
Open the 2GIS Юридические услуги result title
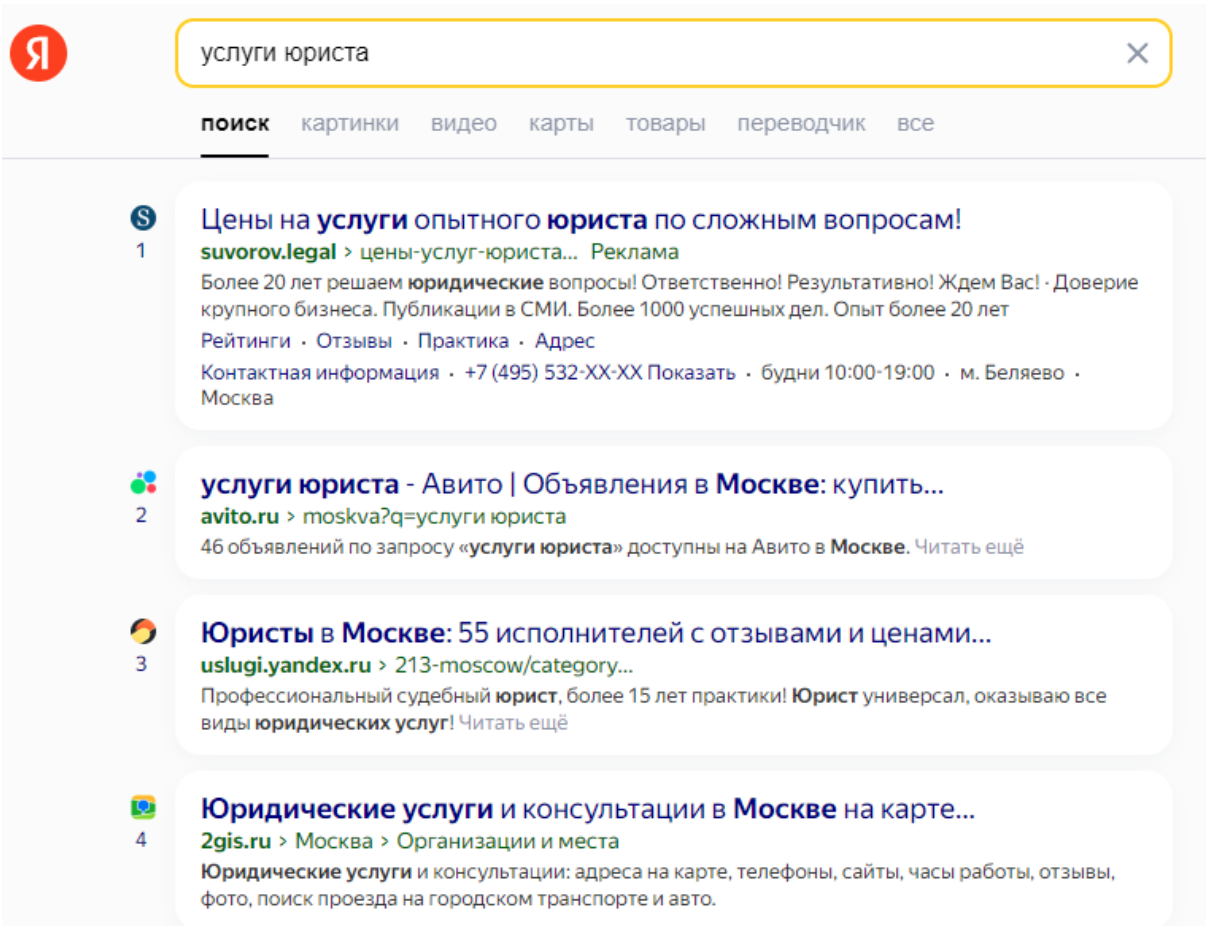pos(587,808)
